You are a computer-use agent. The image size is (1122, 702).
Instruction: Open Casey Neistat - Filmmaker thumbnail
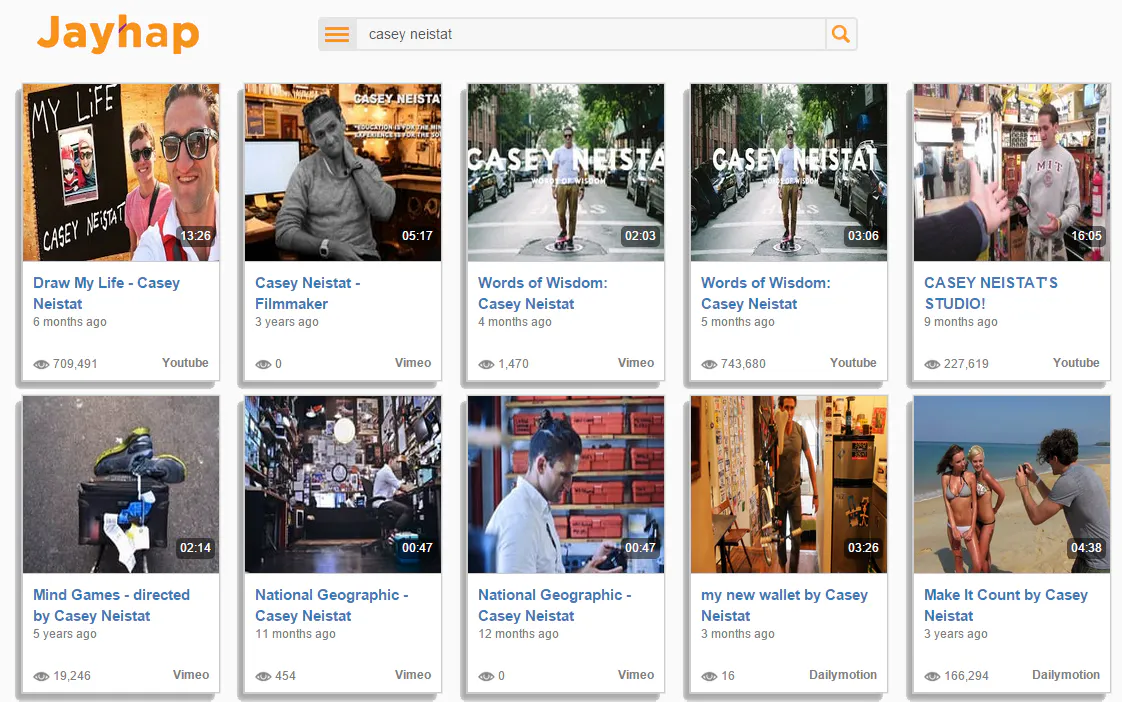coord(343,172)
